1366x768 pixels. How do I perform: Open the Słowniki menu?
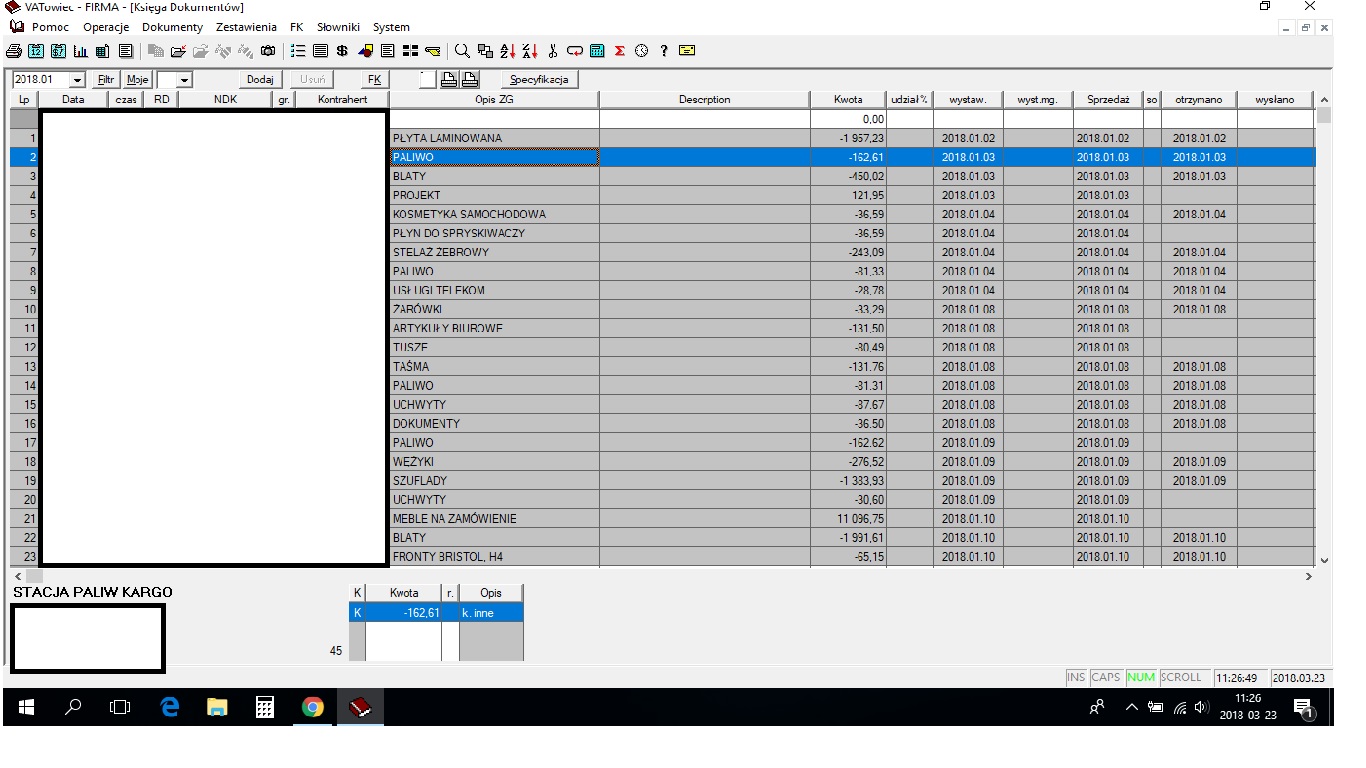click(338, 27)
